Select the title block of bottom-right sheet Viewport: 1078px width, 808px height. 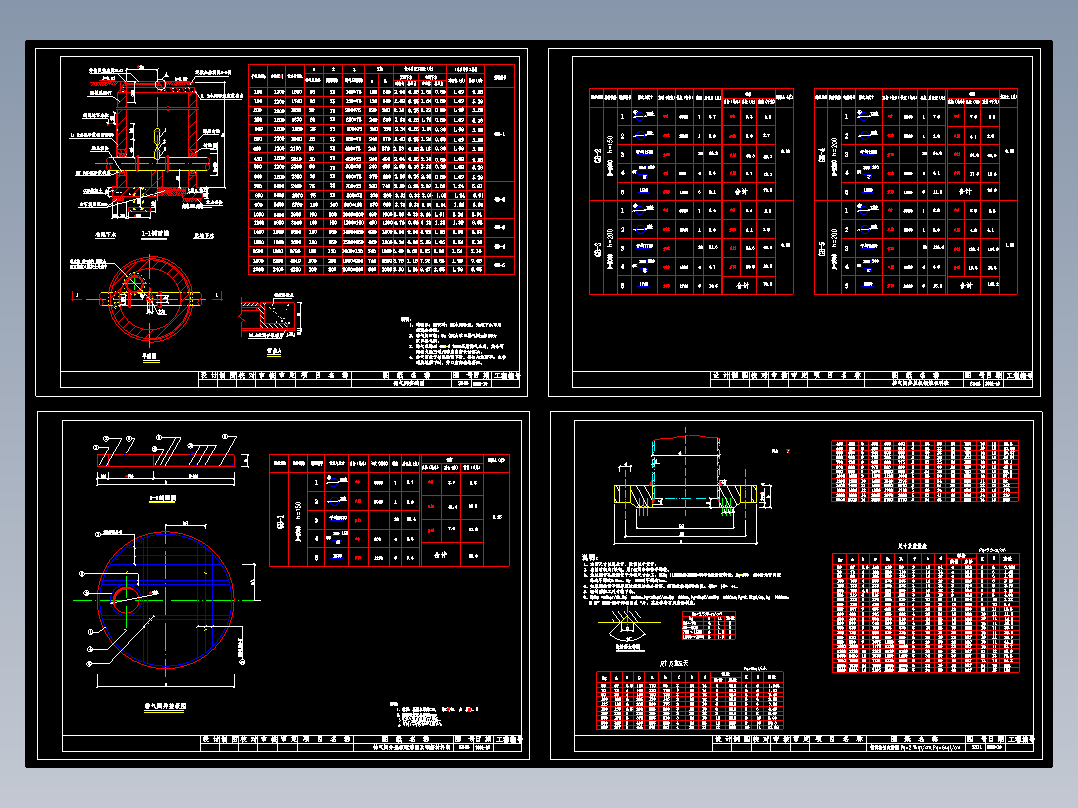tap(804, 743)
